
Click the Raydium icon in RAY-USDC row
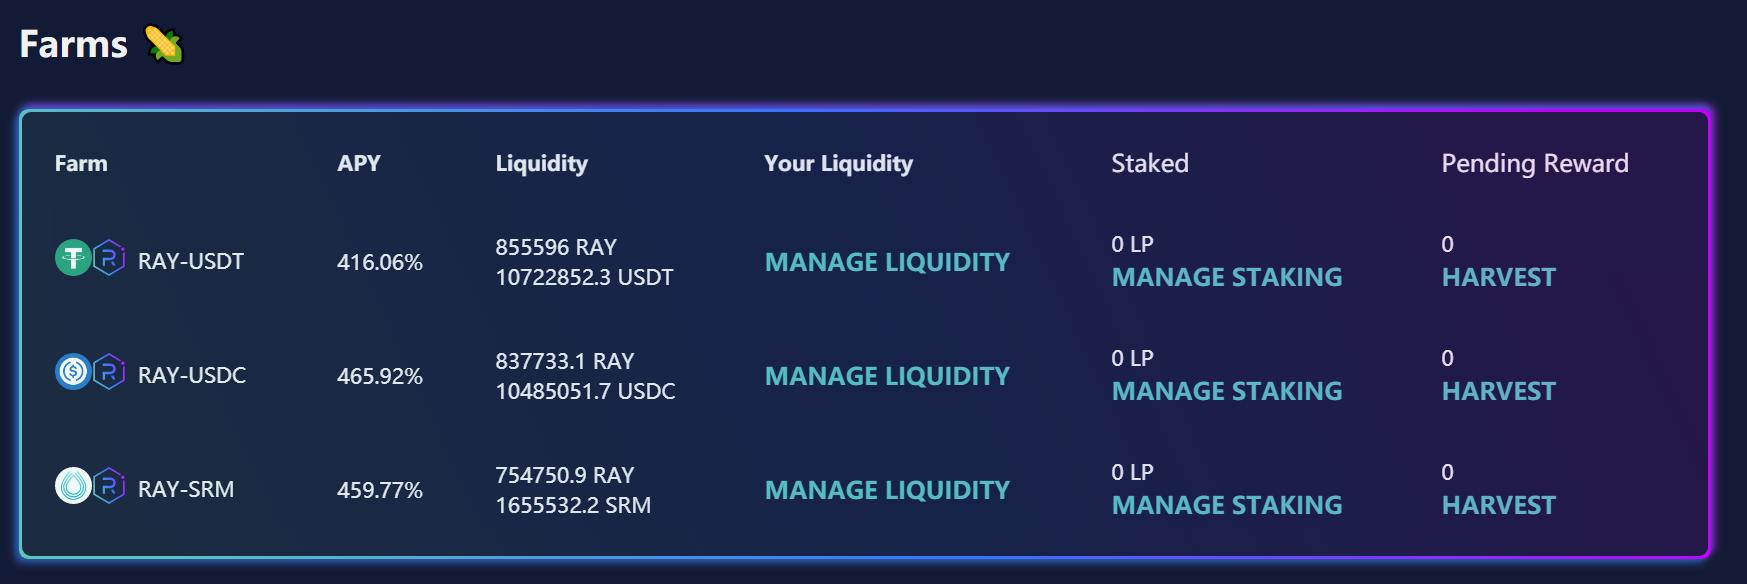(109, 373)
